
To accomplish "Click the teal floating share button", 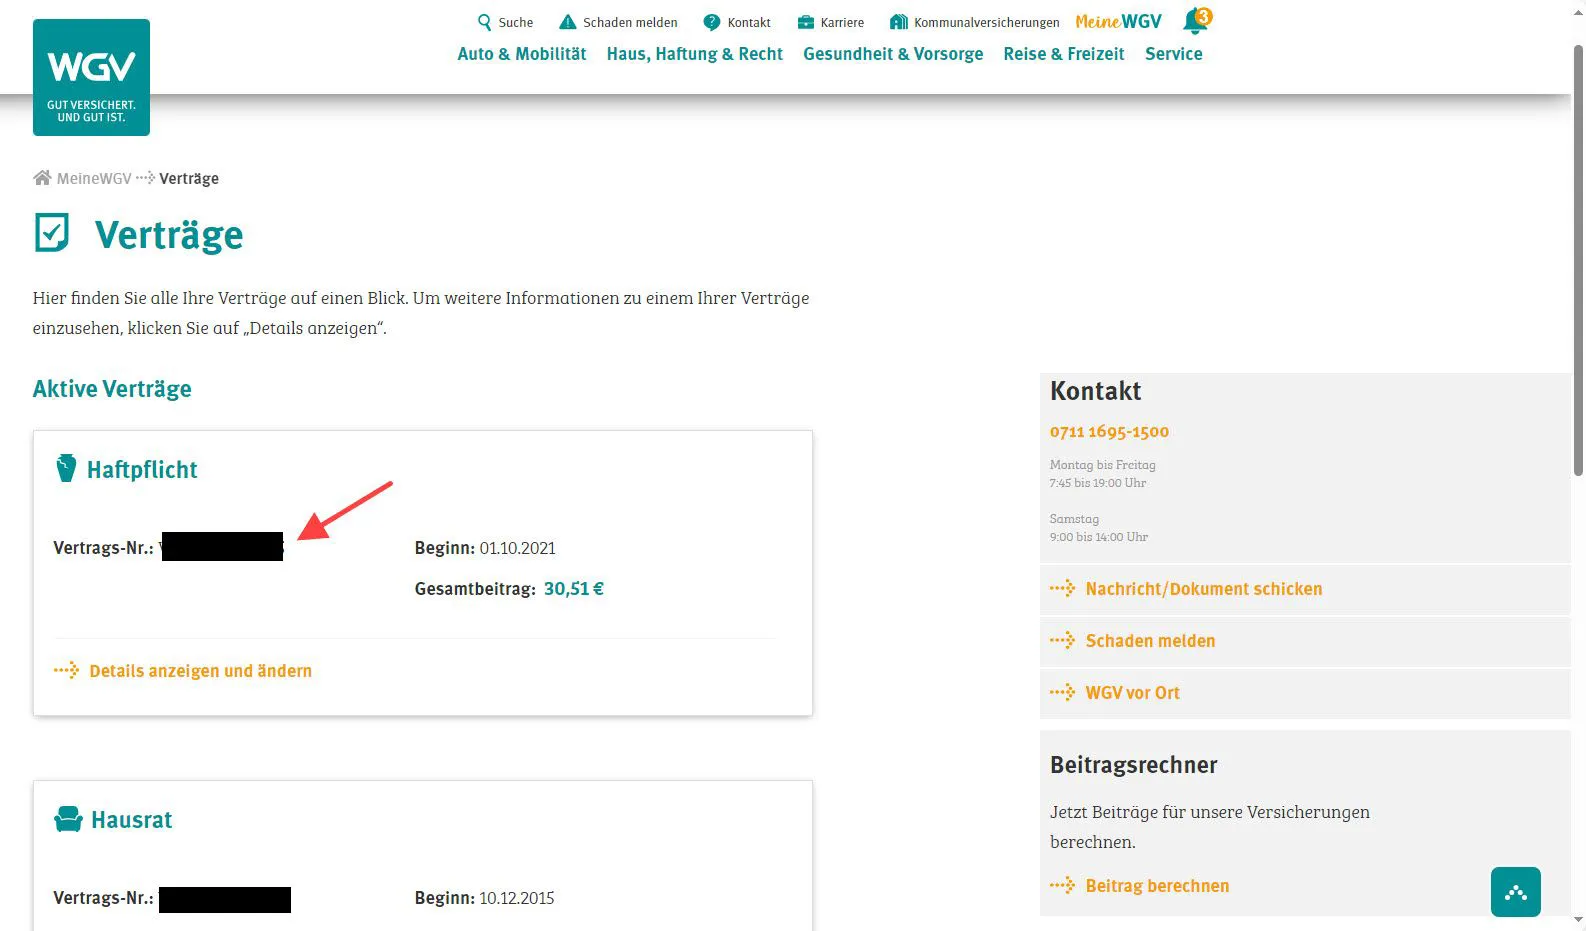I will point(1515,892).
